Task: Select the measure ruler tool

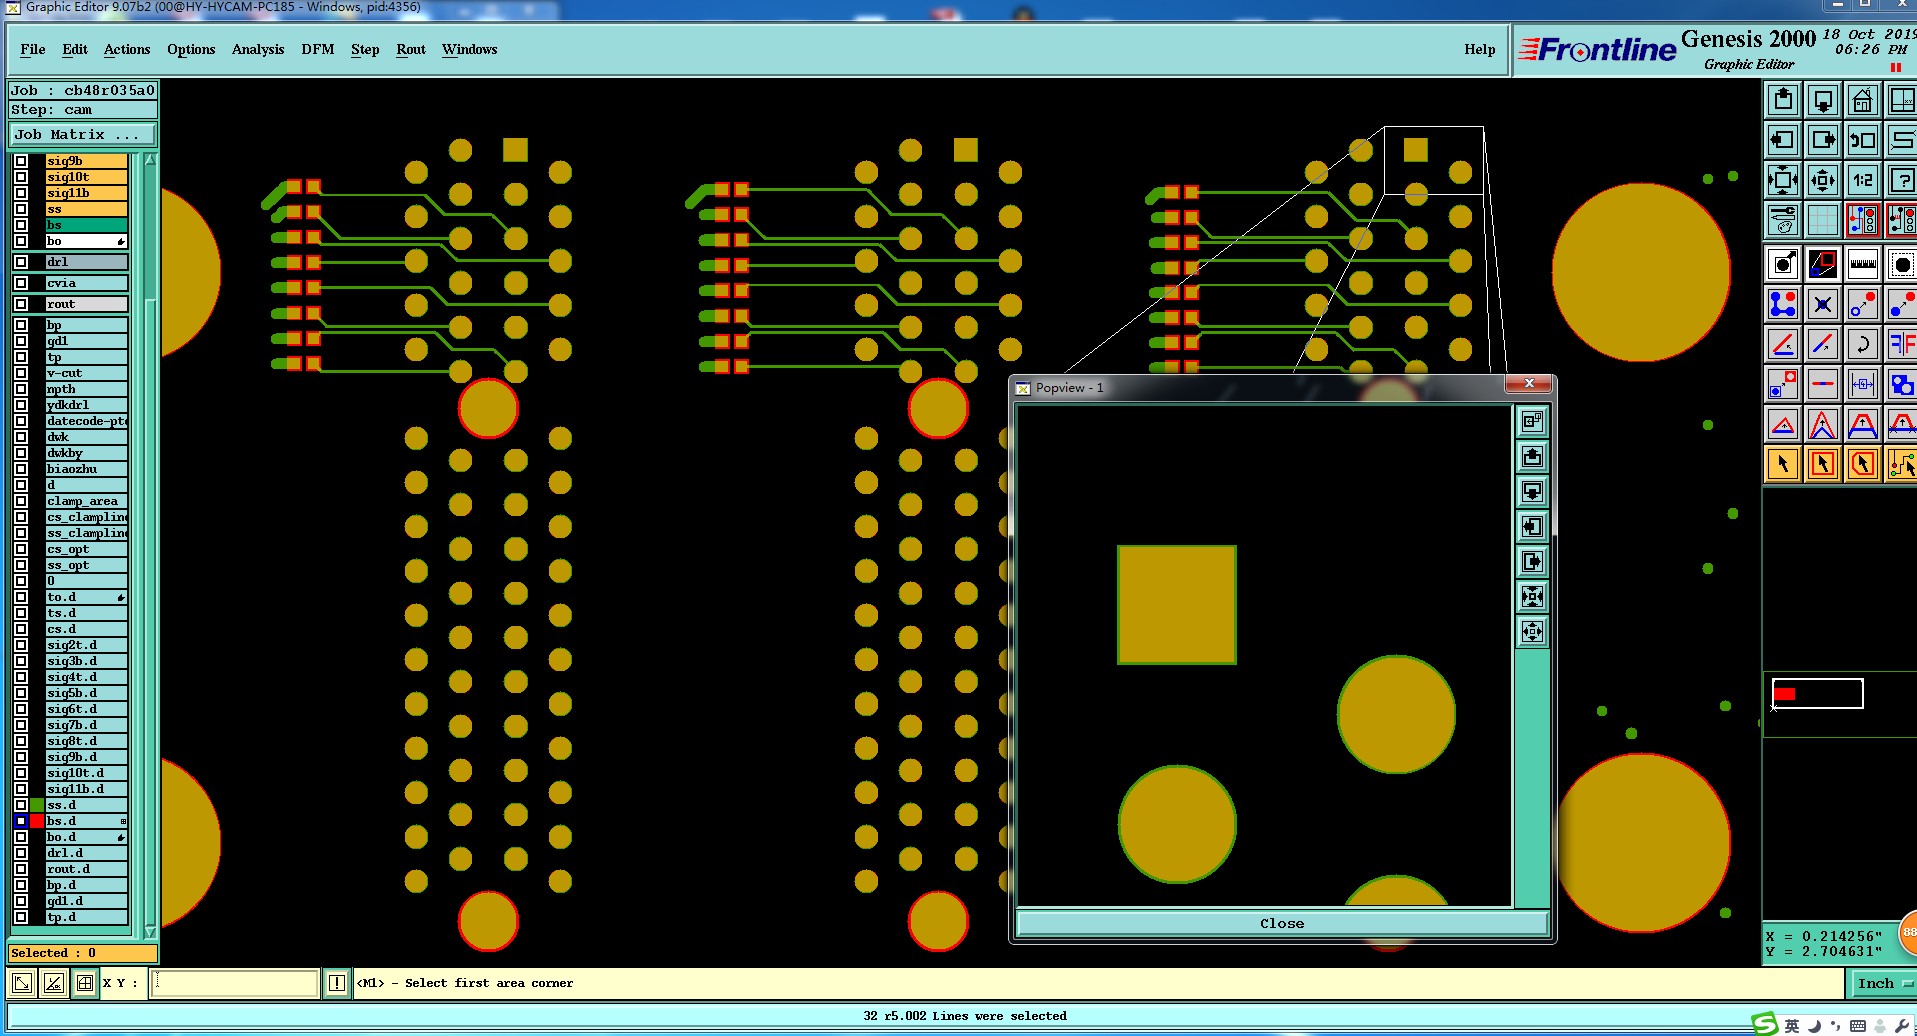Action: click(x=1863, y=265)
